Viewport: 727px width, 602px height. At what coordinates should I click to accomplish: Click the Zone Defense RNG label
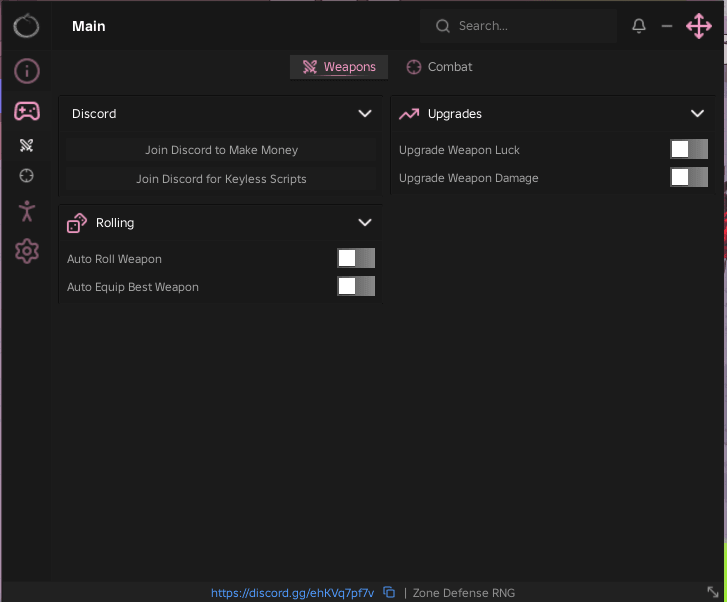pyautogui.click(x=464, y=593)
